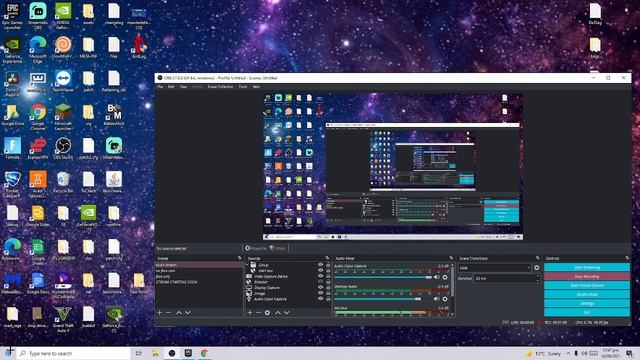Enable Studio Mode button
The image size is (640, 360).
[x=587, y=294]
